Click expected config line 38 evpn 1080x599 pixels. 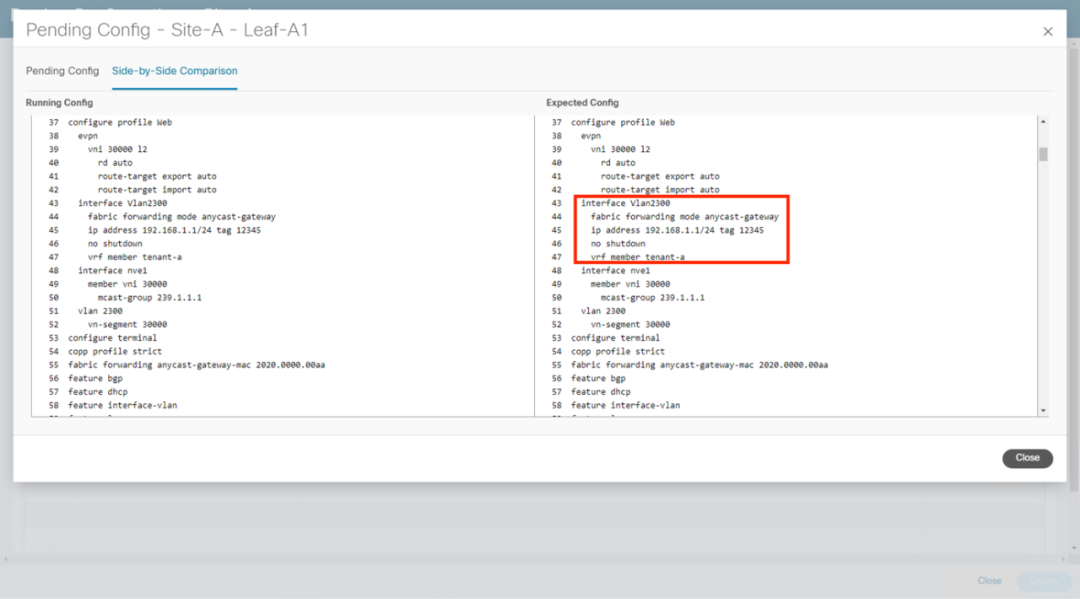590,136
